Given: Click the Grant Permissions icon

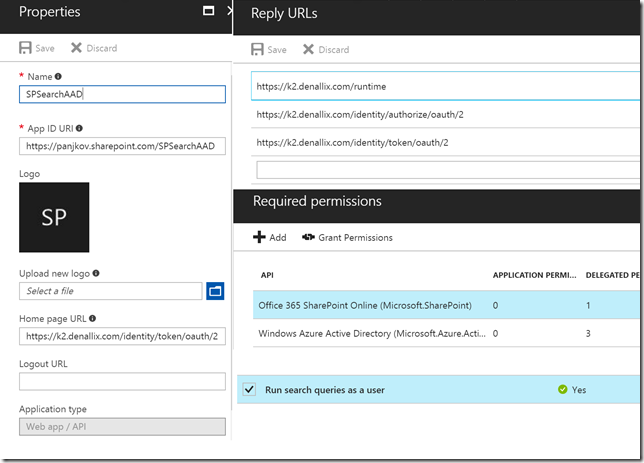Looking at the screenshot, I should pyautogui.click(x=308, y=237).
